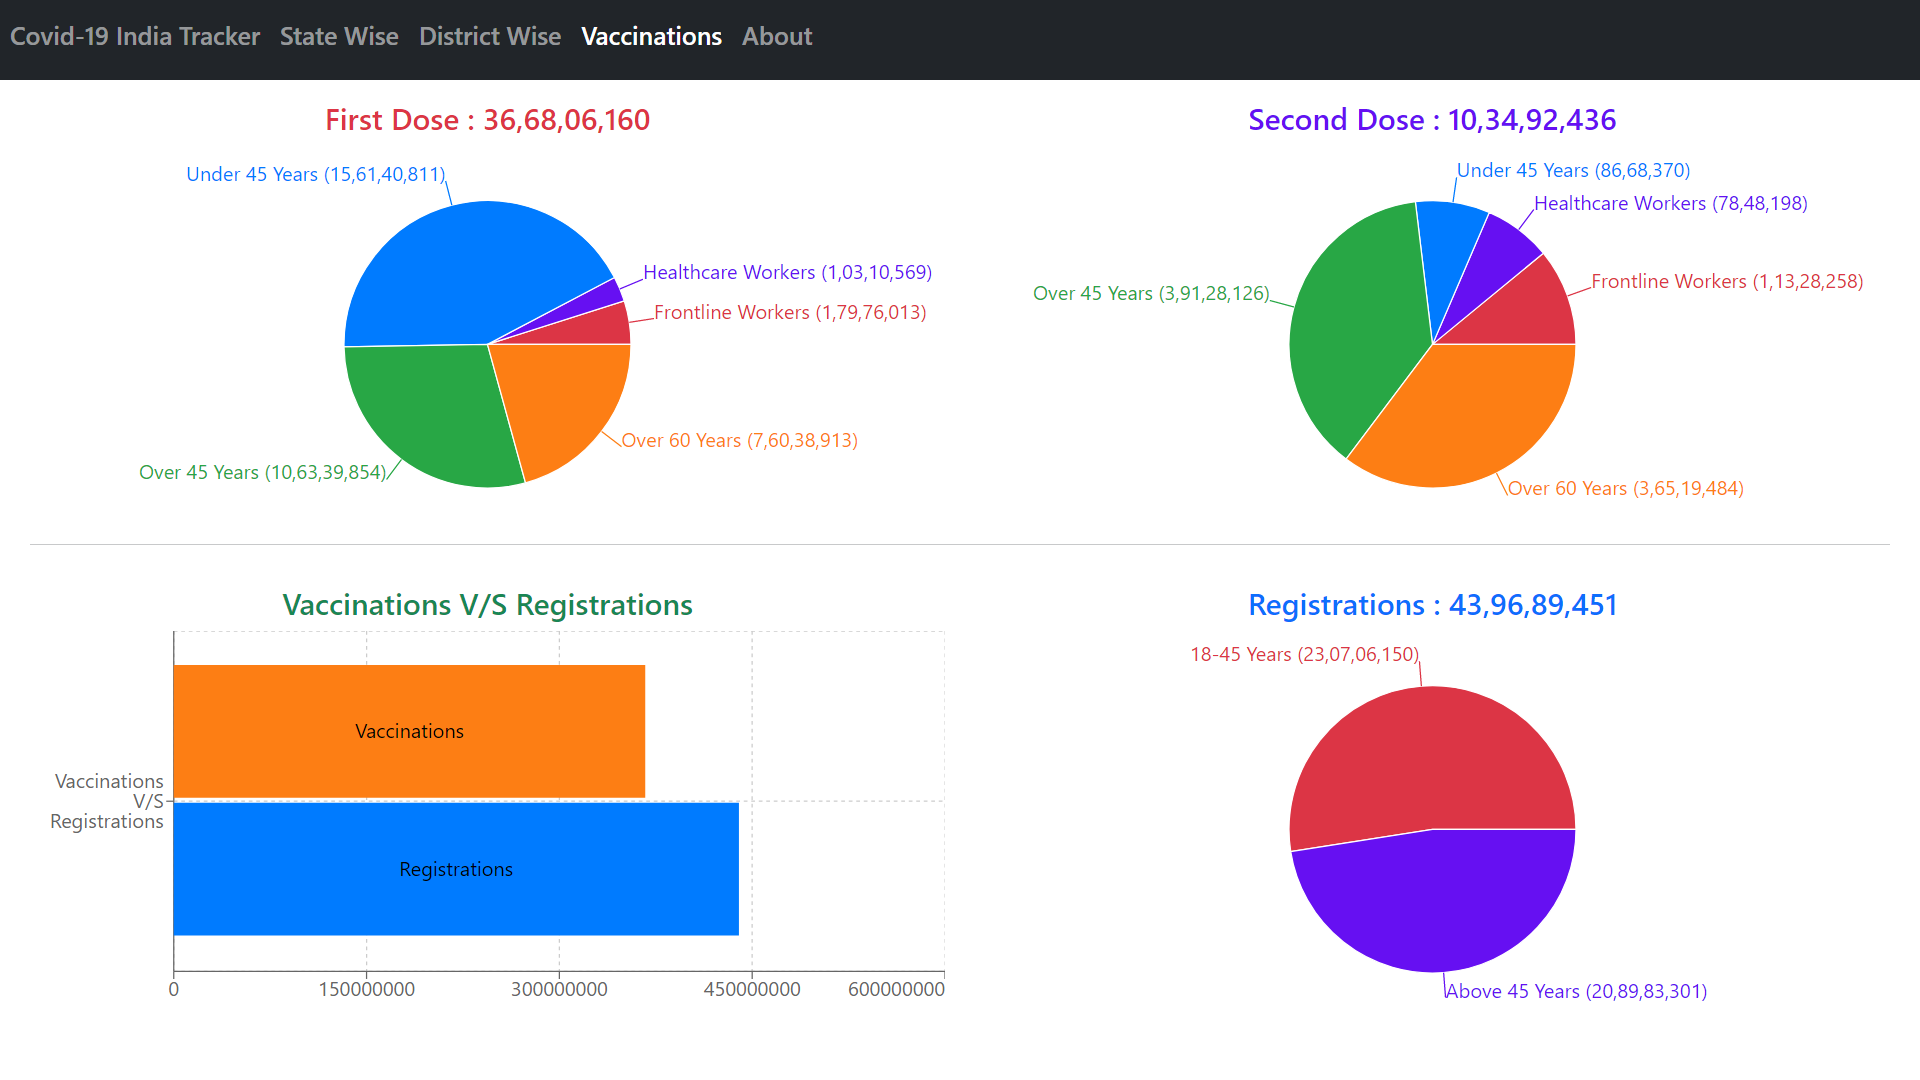Click label Under 45 Years (15,61,40,811)
Viewport: 1920px width, 1080px height.
pos(316,174)
